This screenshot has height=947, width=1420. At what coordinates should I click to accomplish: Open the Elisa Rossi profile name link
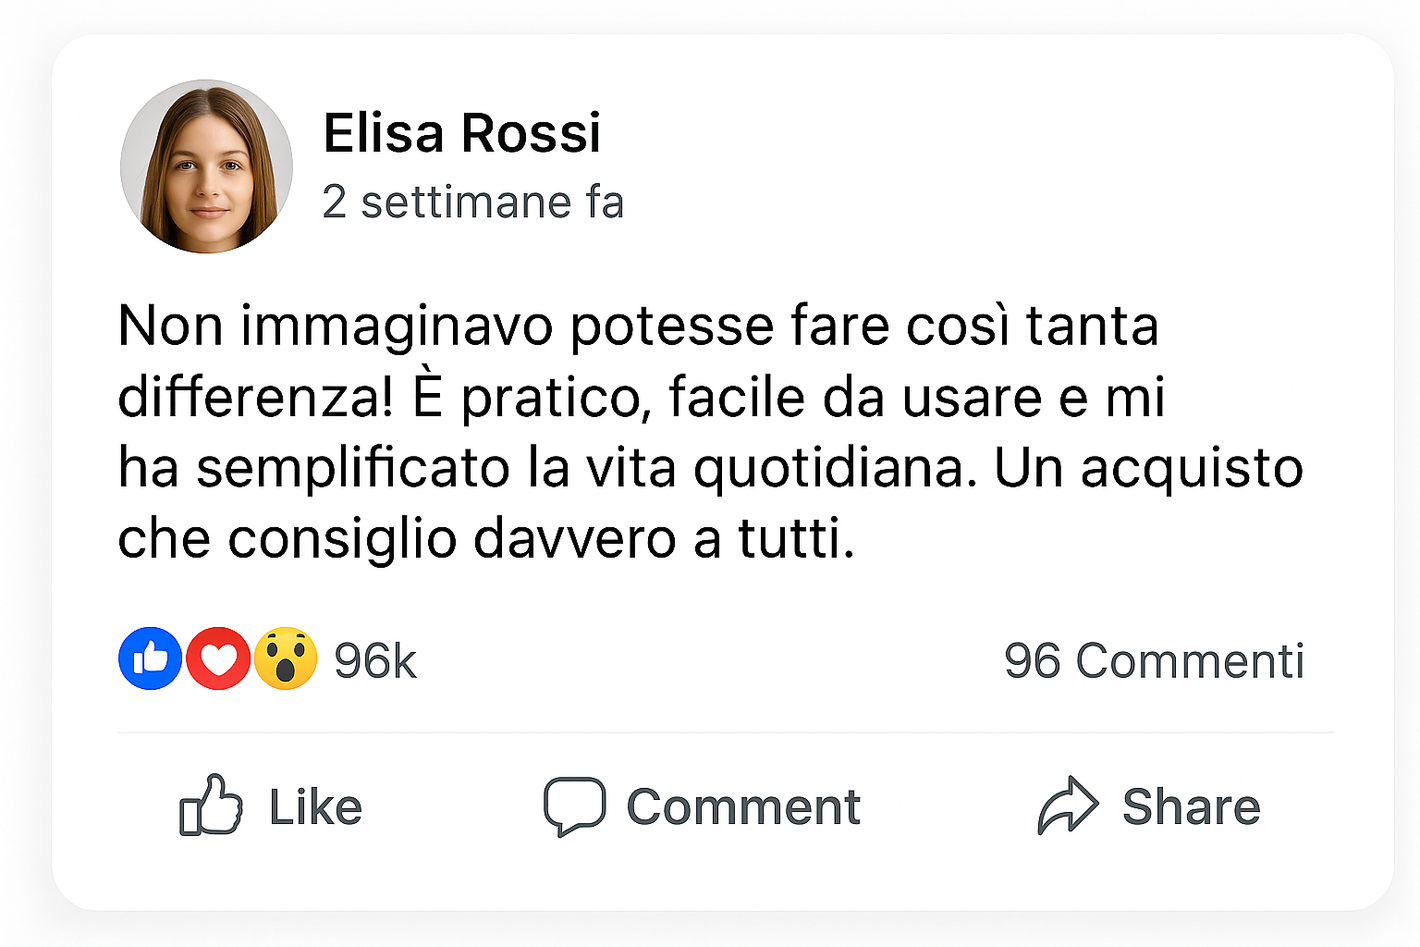[x=461, y=133]
